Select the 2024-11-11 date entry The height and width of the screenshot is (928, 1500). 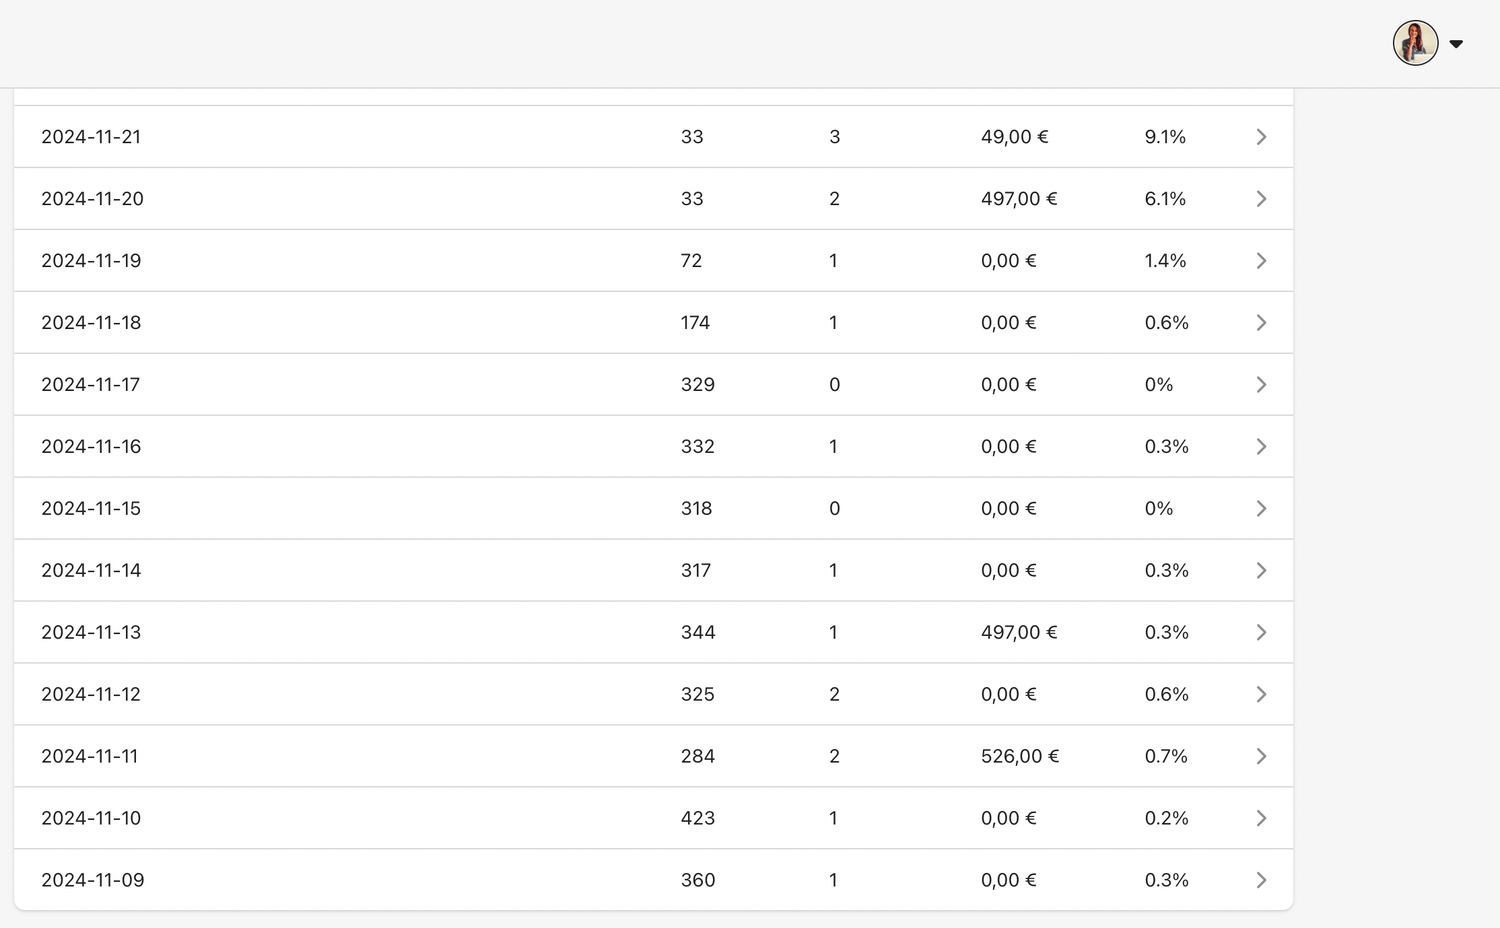pos(90,757)
